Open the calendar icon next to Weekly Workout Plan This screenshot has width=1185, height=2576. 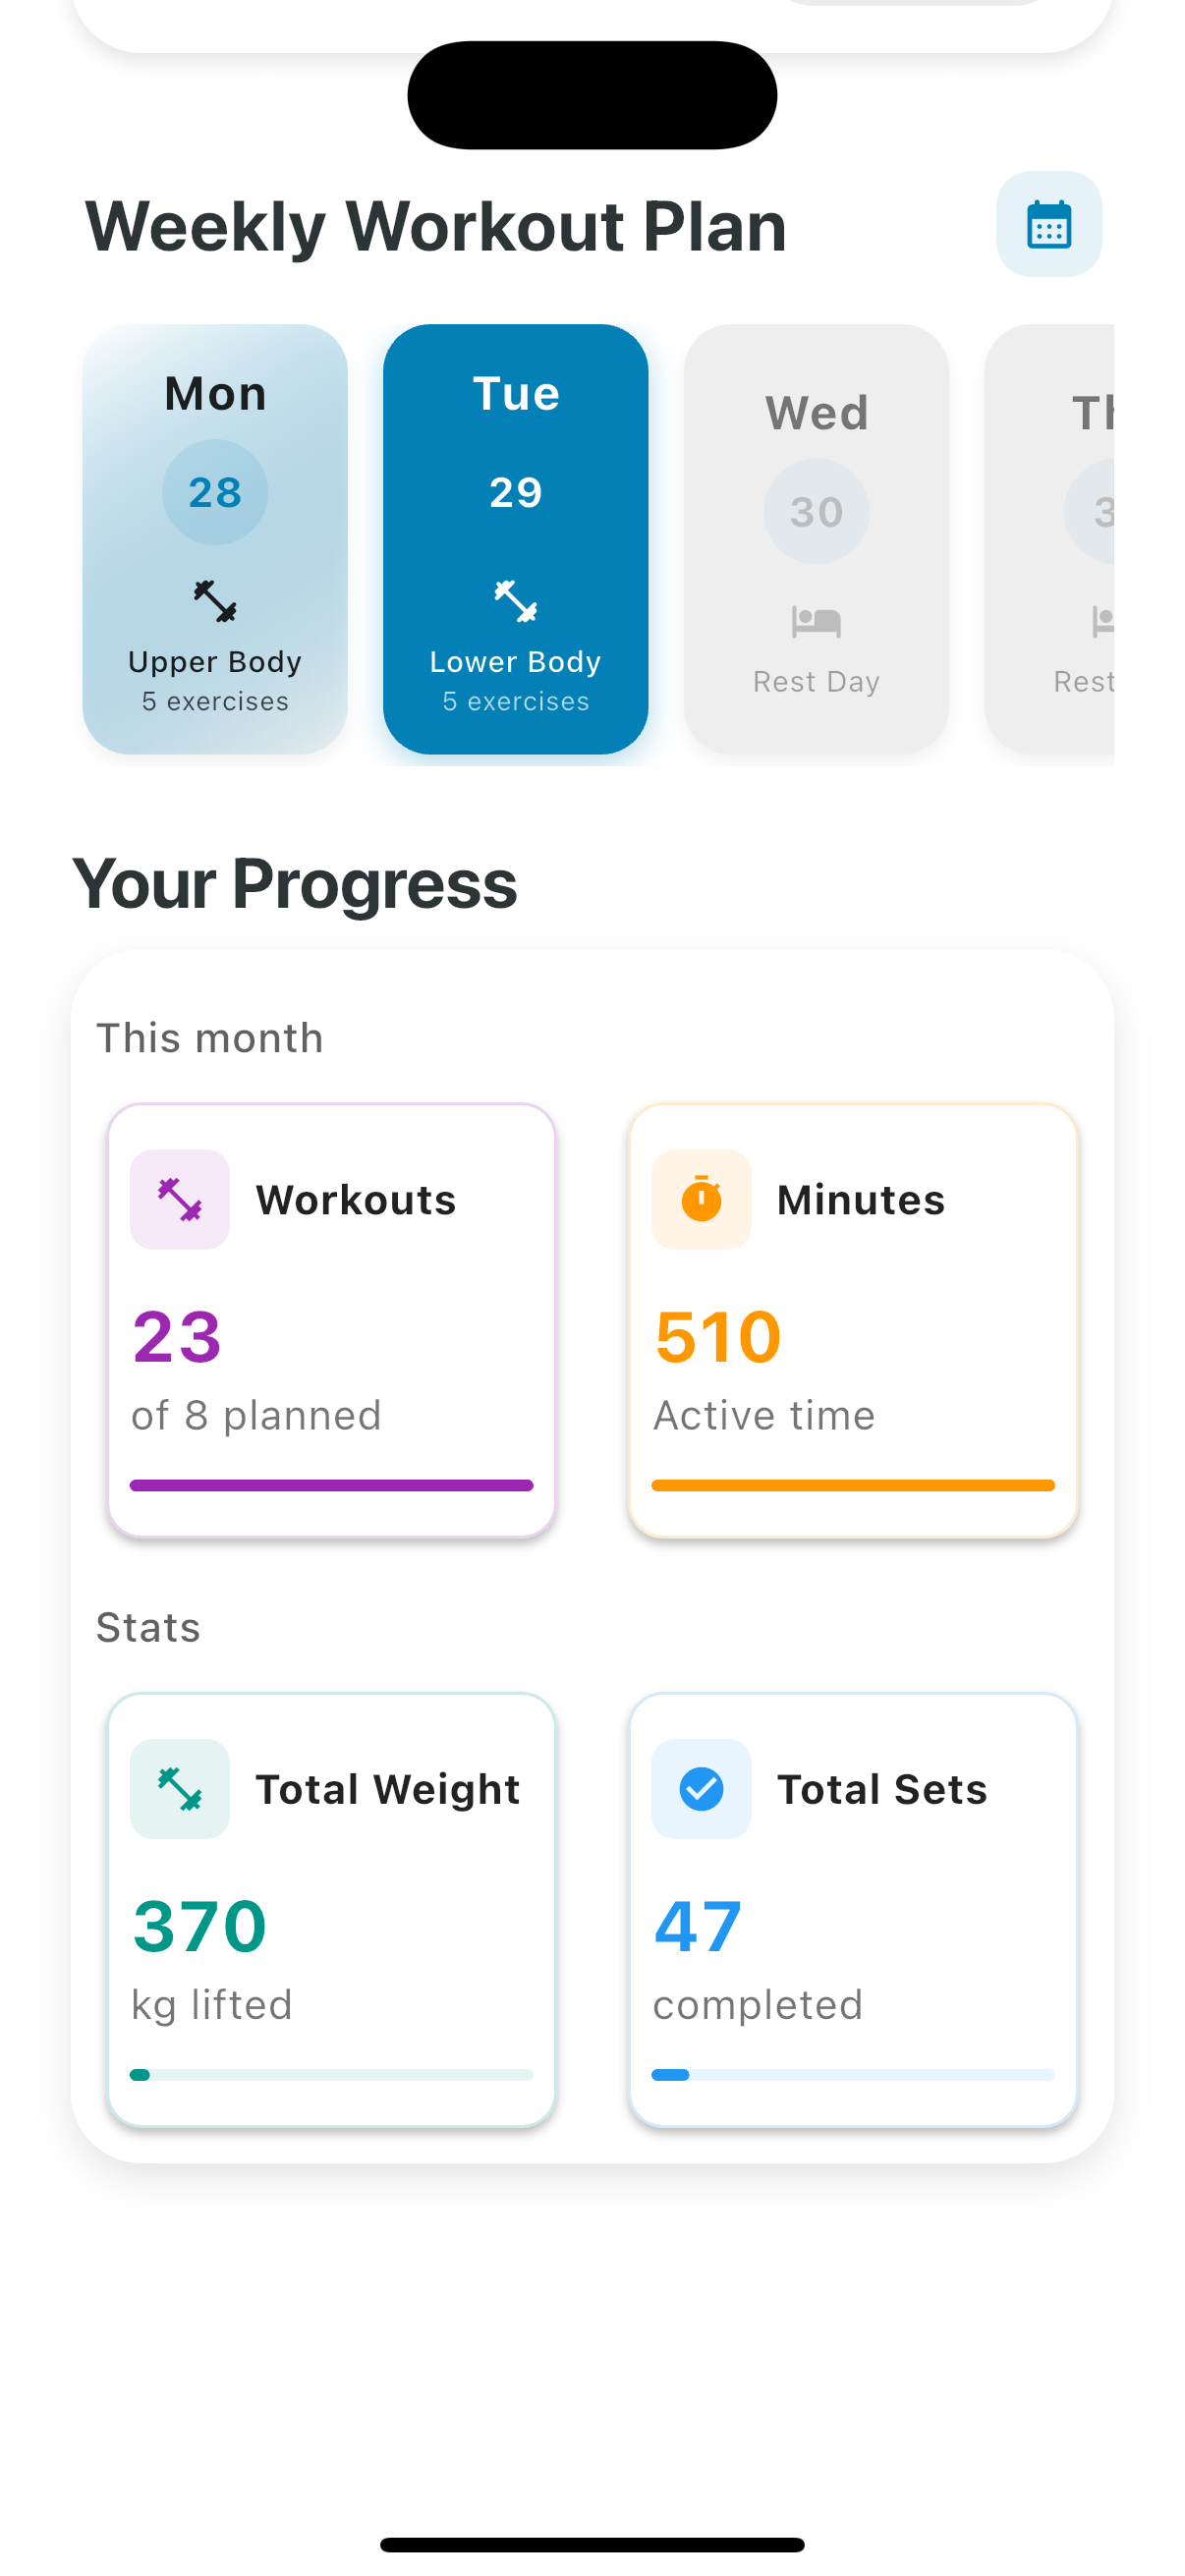click(1049, 224)
